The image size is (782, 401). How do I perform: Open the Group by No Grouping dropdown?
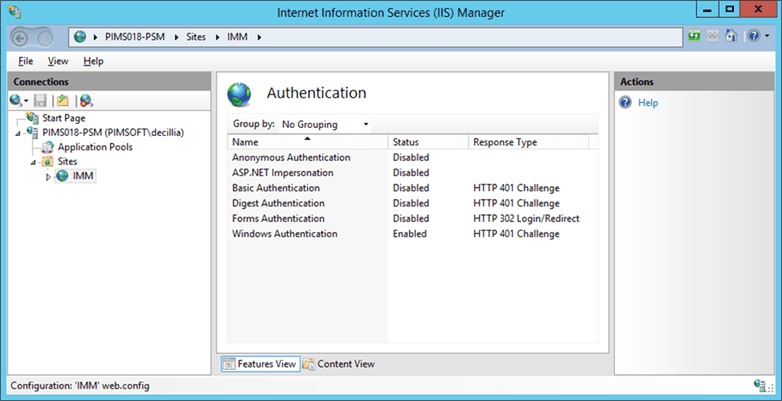coord(325,124)
